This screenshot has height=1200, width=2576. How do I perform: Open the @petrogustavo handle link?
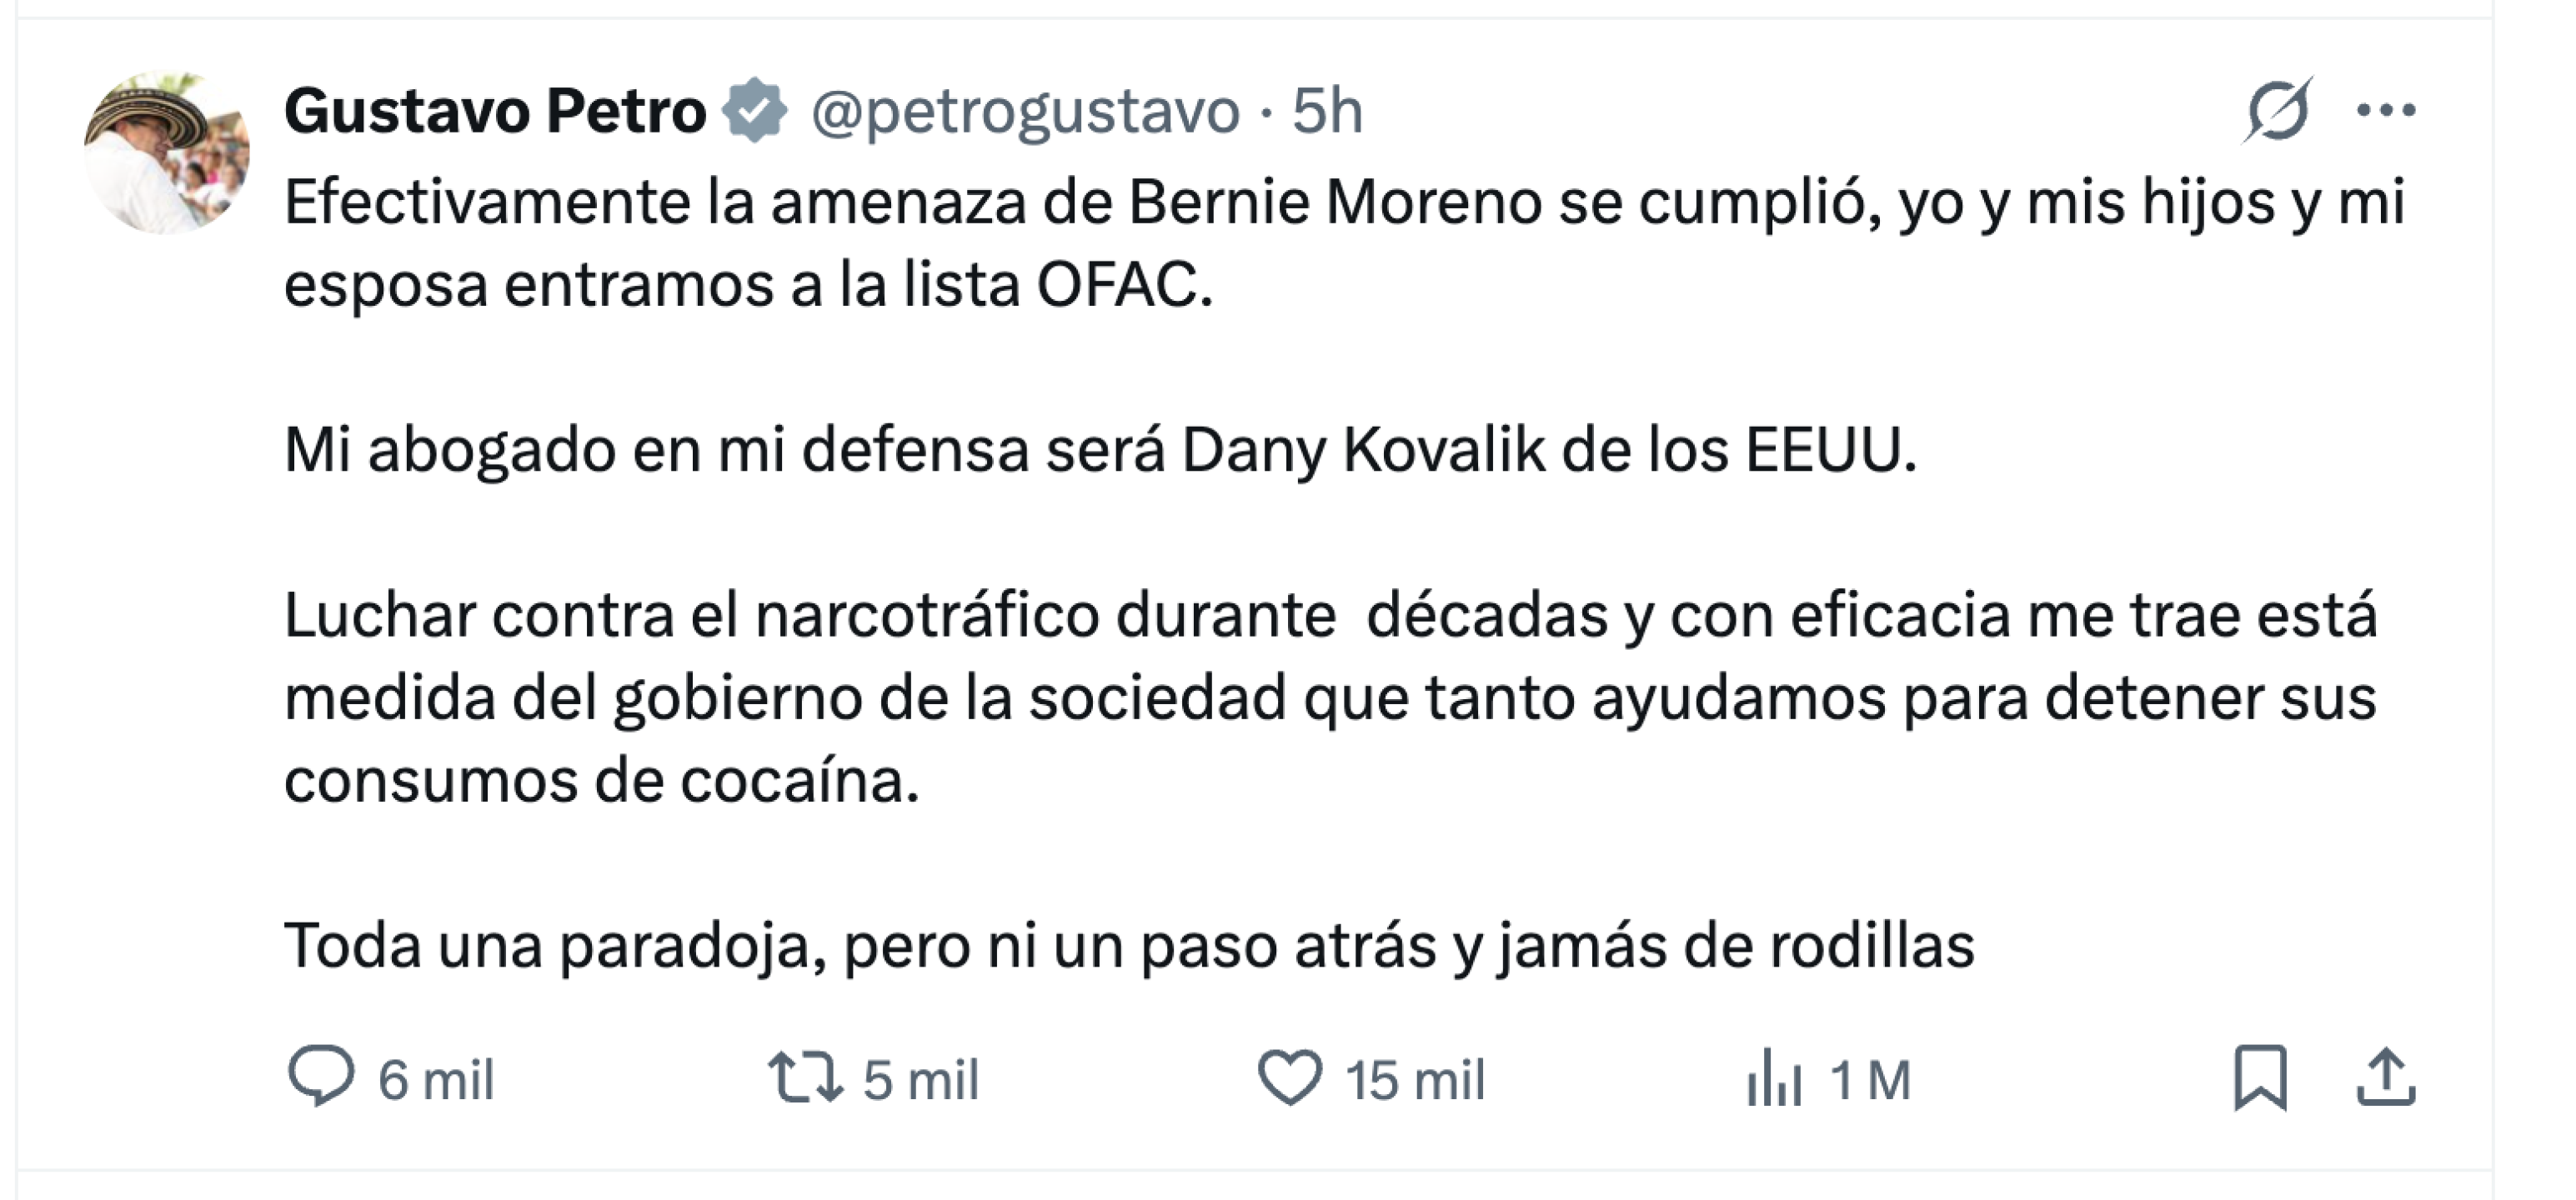(1025, 110)
